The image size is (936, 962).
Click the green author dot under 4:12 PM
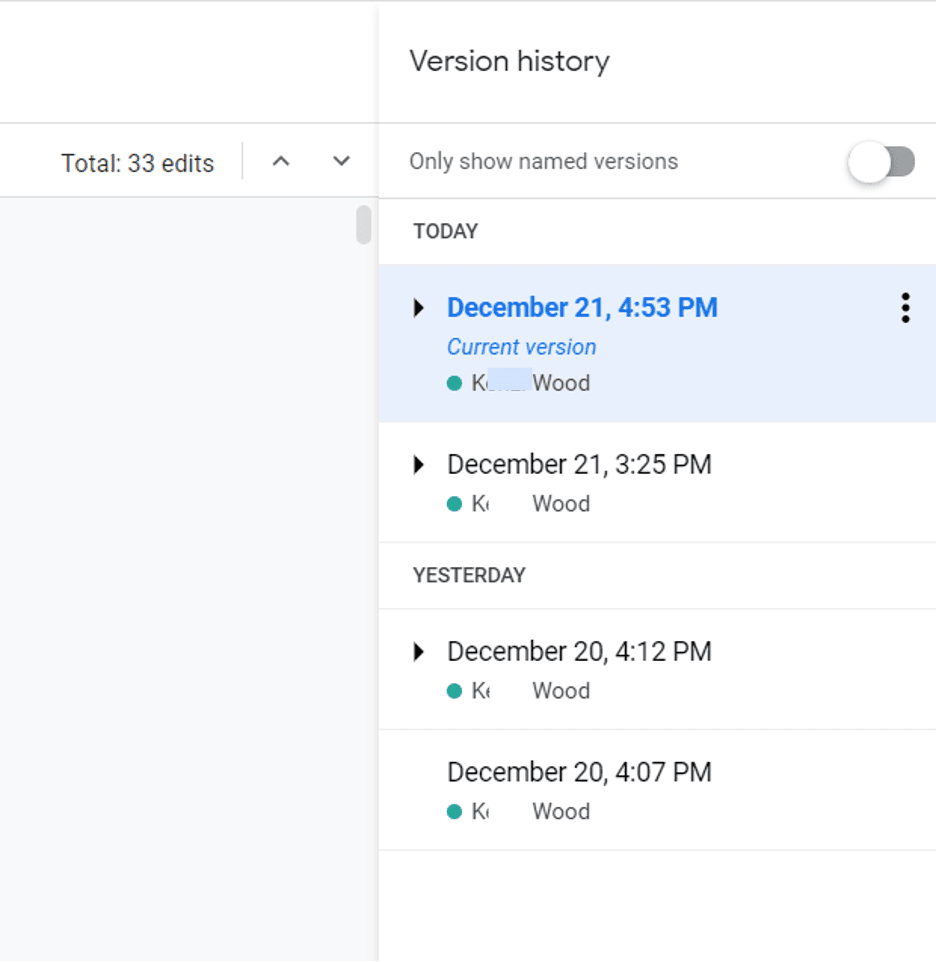click(455, 691)
